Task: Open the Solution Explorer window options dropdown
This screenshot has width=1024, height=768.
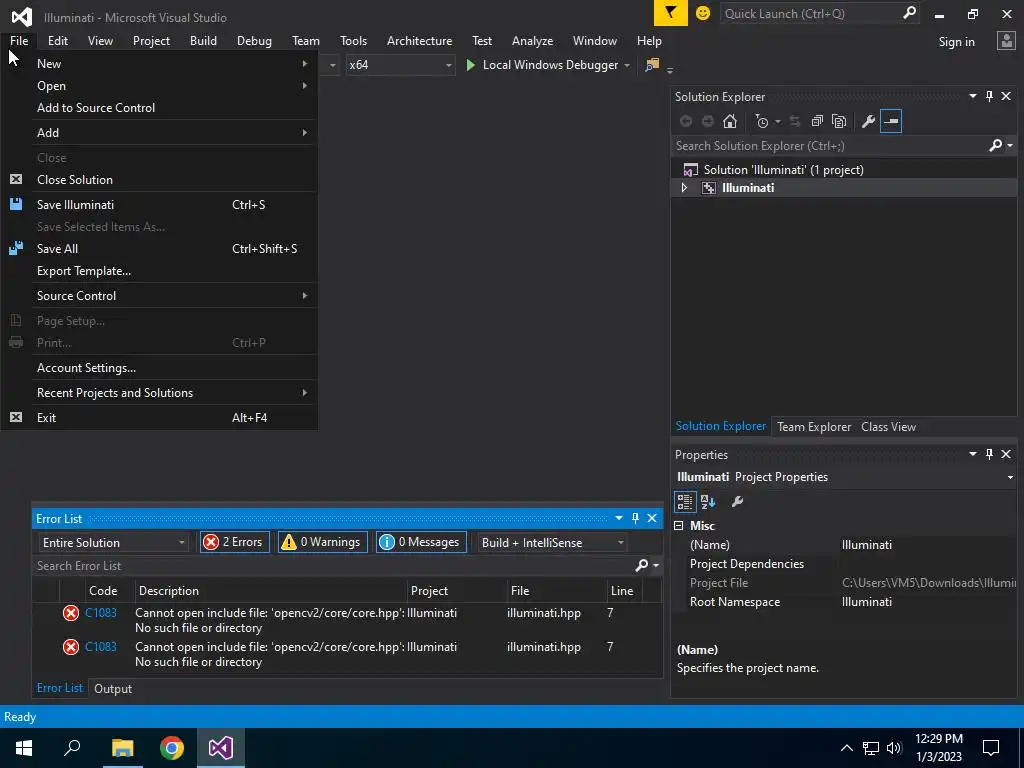Action: click(x=972, y=96)
